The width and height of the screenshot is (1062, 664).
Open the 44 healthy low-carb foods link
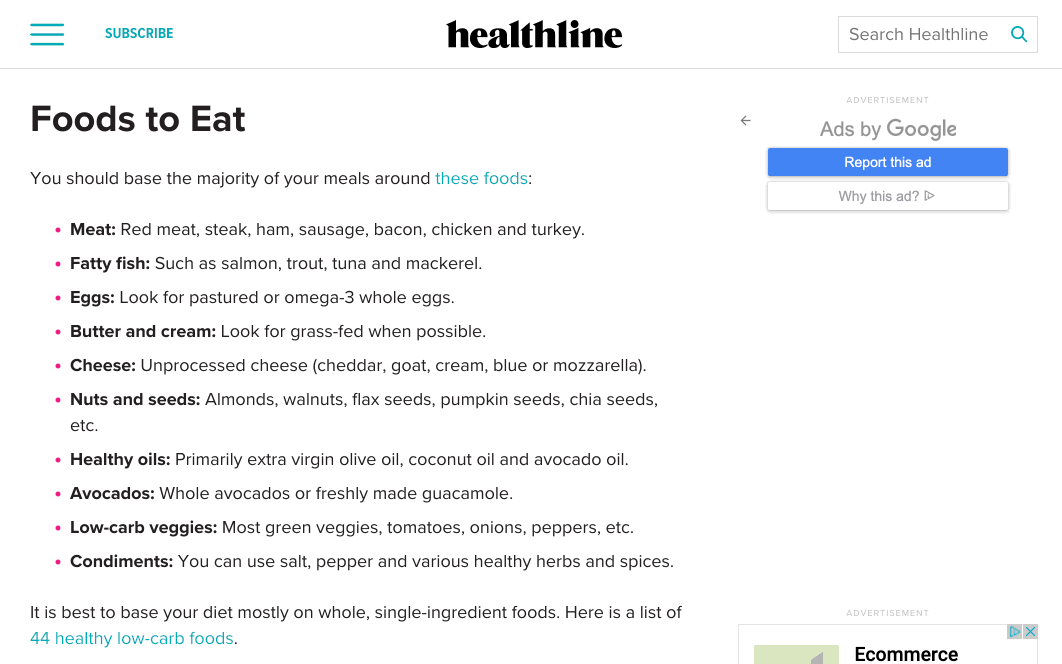[x=131, y=638]
